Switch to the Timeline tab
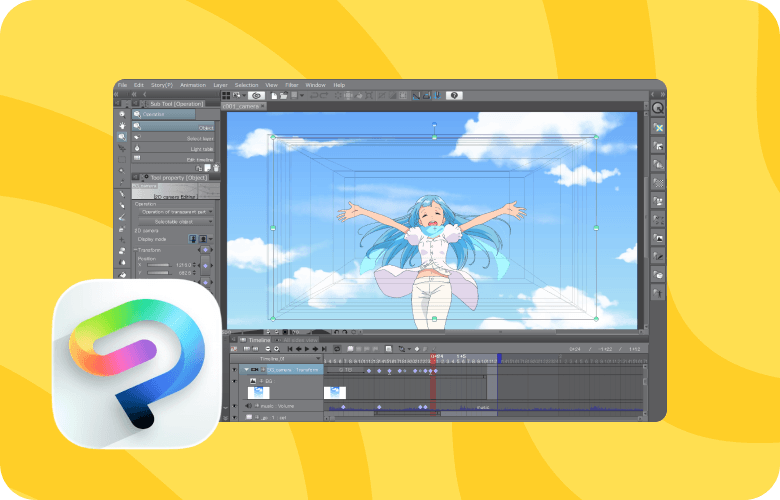 [254, 340]
